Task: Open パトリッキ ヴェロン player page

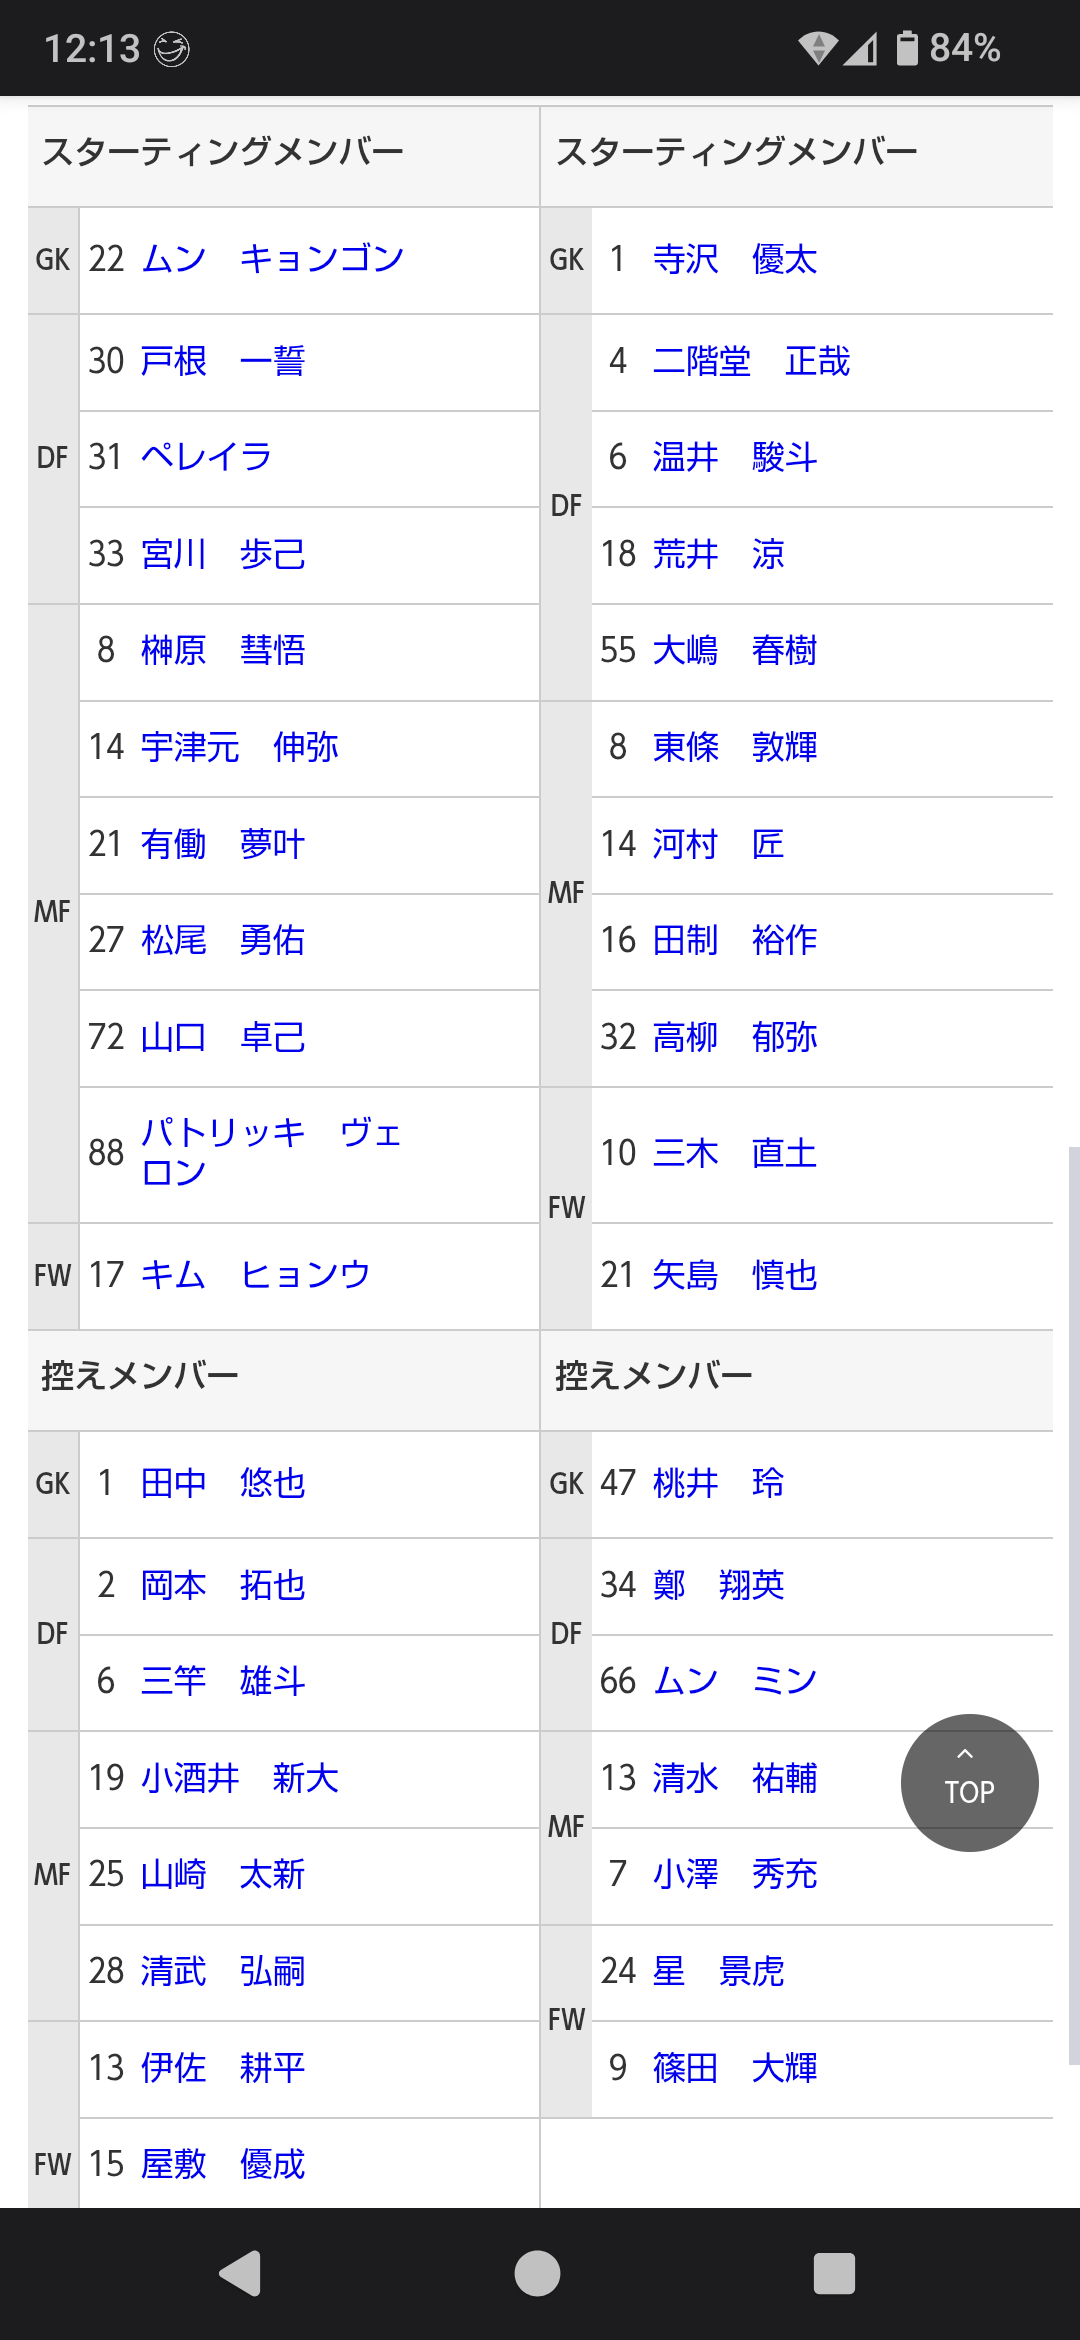Action: tap(270, 1152)
